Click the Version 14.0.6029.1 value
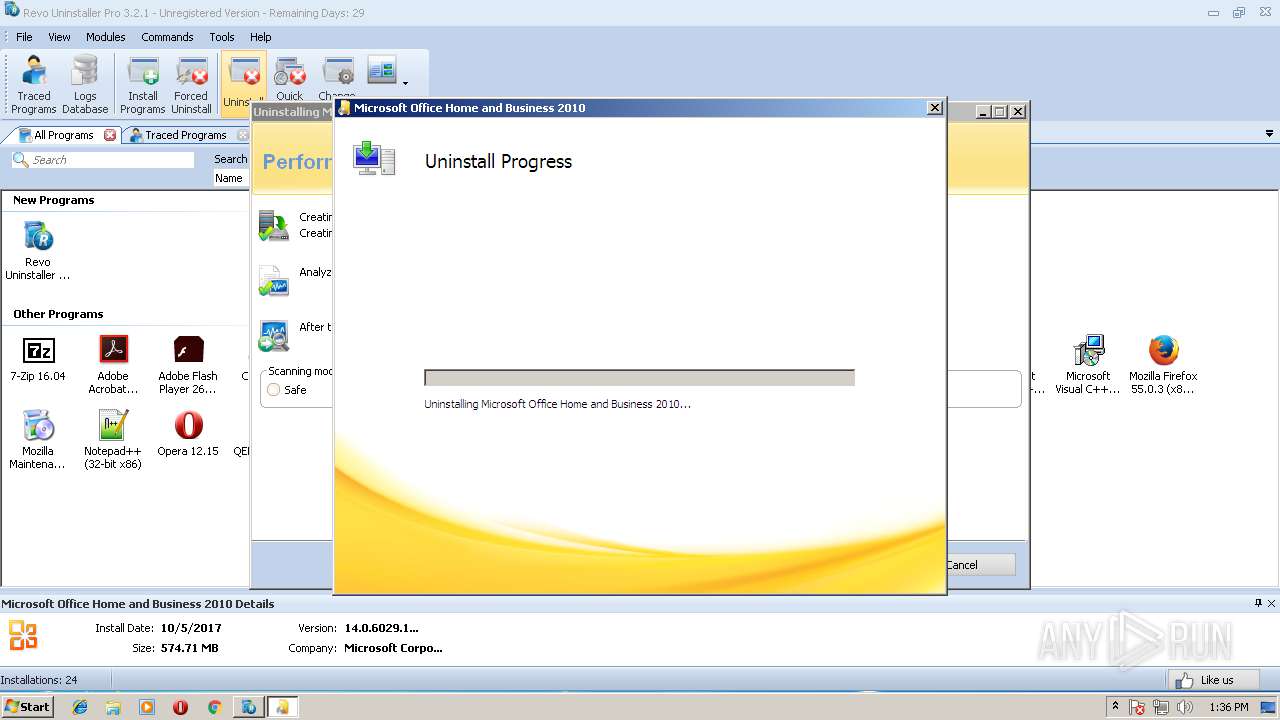Viewport: 1280px width, 720px height. point(381,628)
